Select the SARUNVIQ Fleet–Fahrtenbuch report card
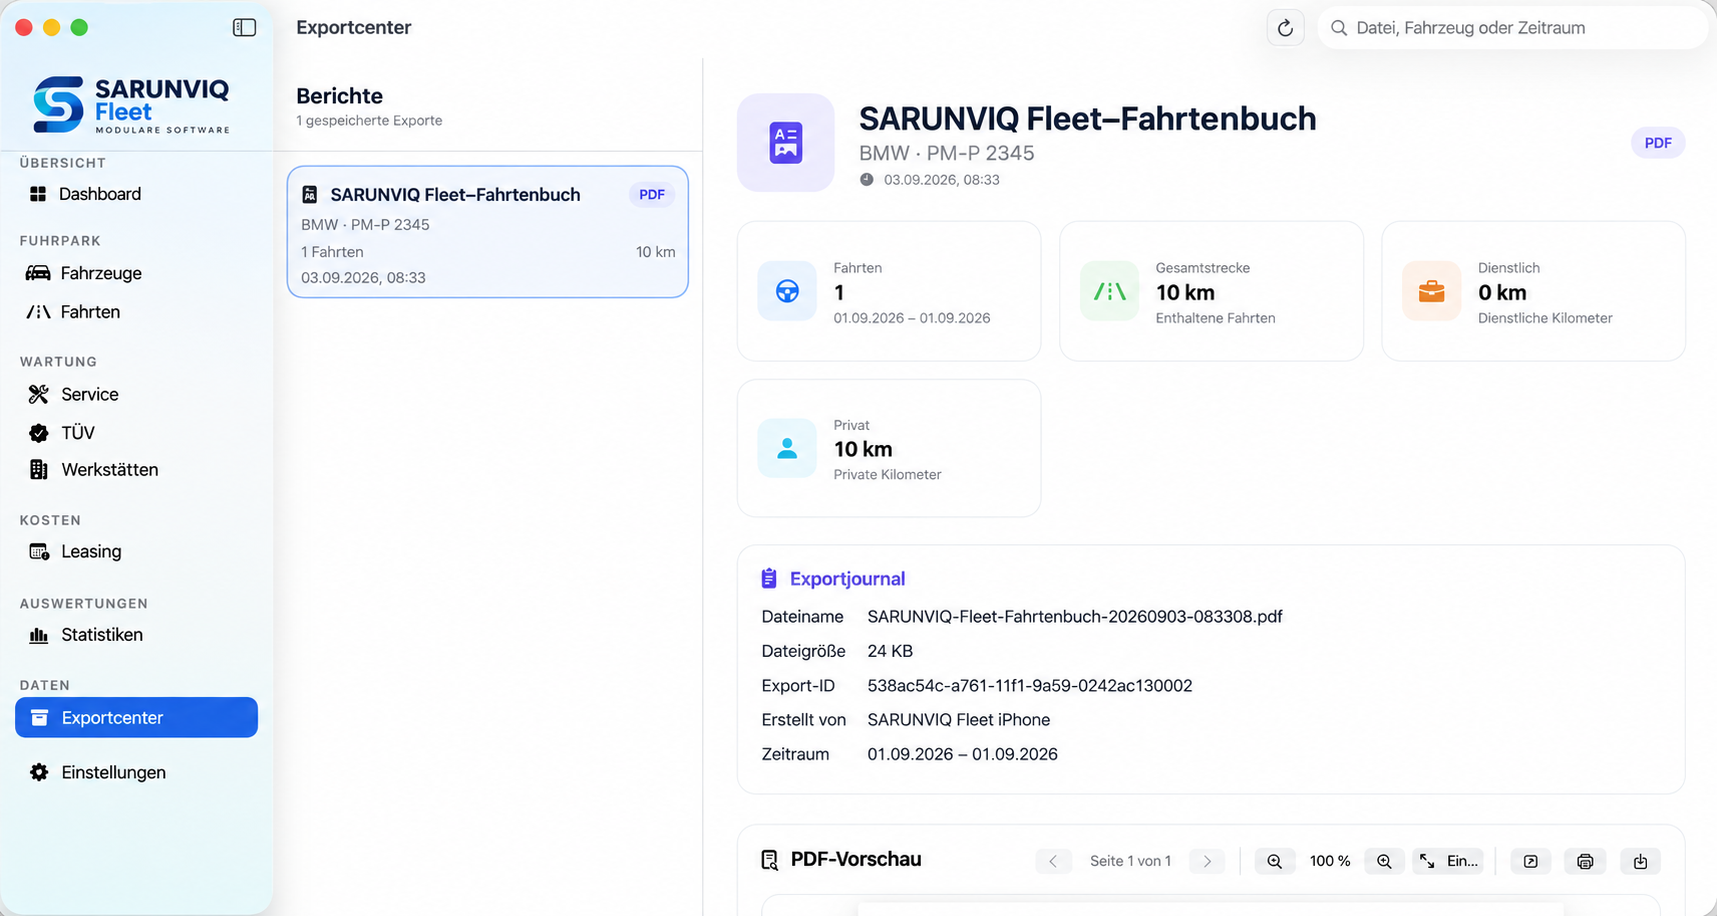The width and height of the screenshot is (1717, 916). point(488,232)
